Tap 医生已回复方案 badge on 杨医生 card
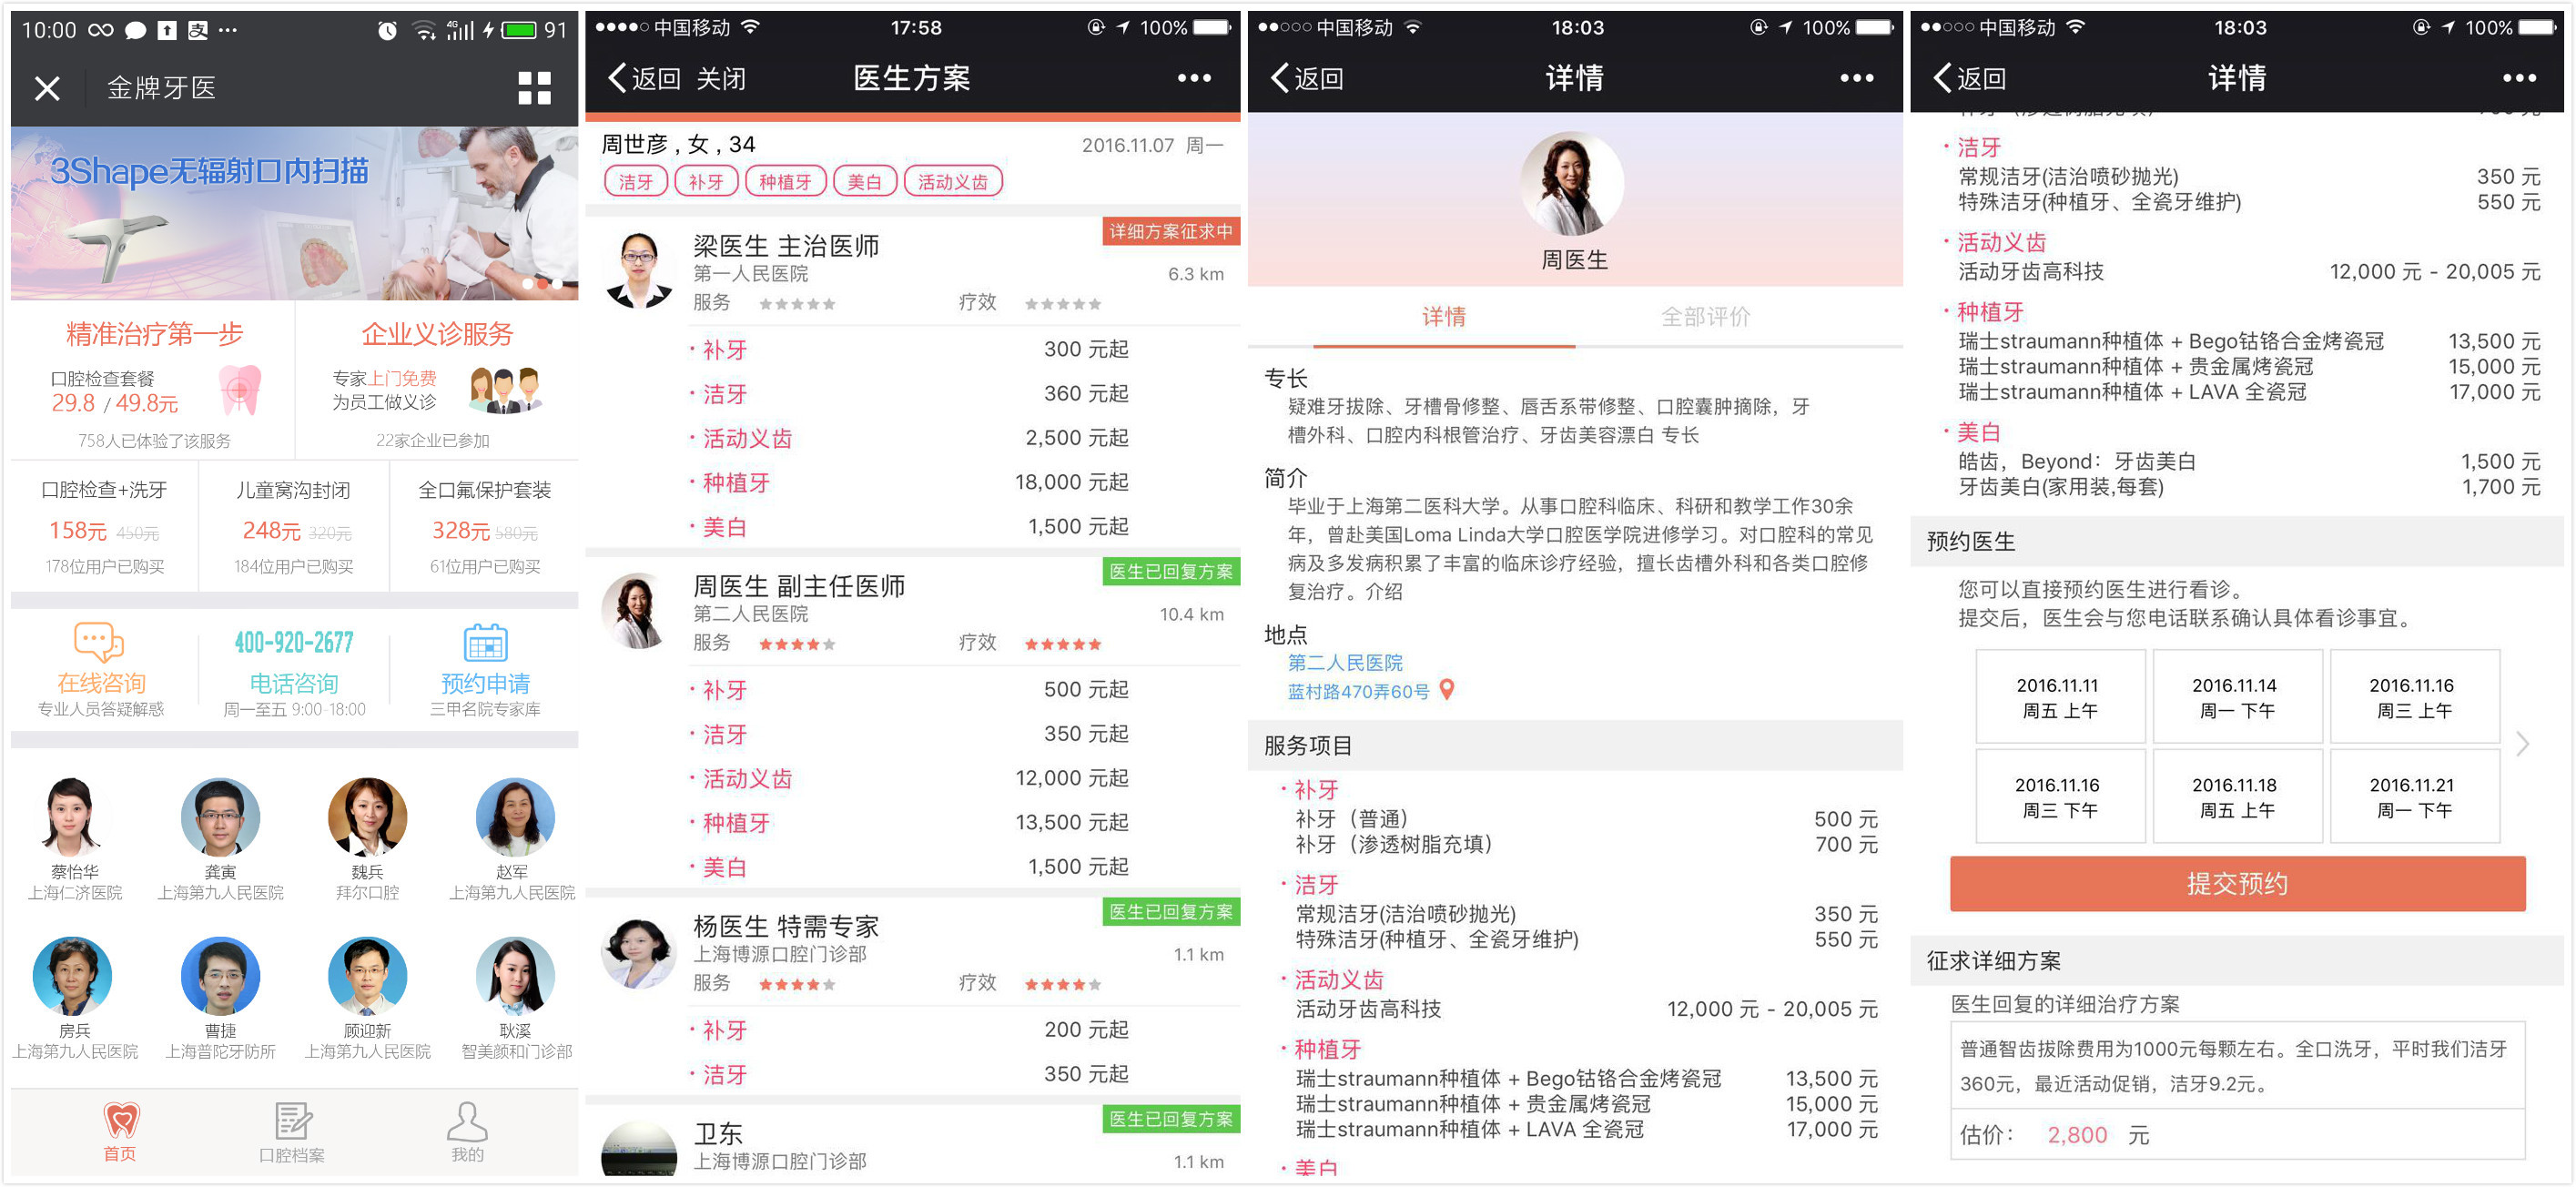Image resolution: width=2576 pixels, height=1187 pixels. point(1171,911)
